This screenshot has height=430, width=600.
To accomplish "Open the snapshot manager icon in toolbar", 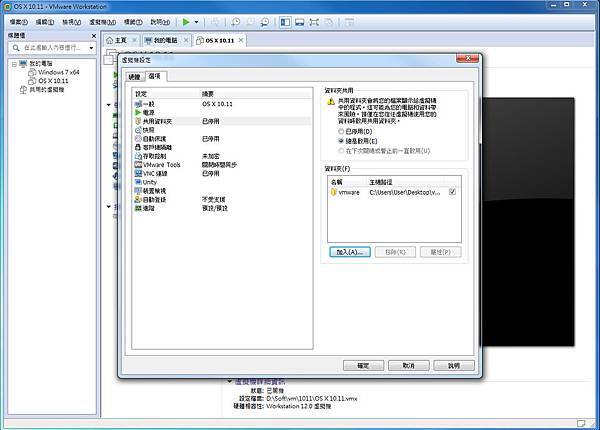I will [x=265, y=22].
